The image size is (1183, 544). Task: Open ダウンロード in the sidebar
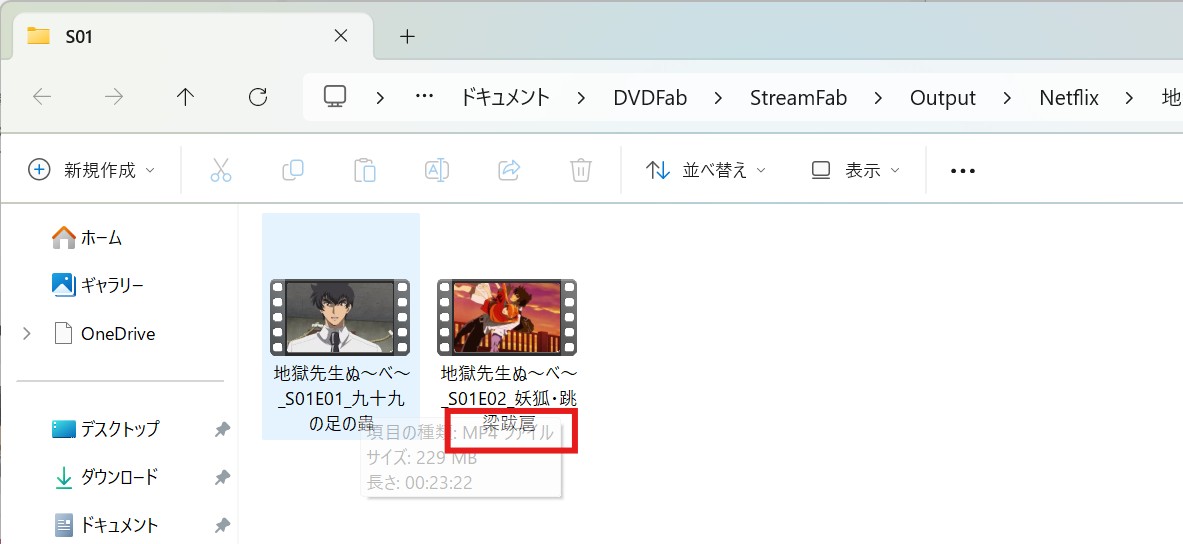(106, 477)
